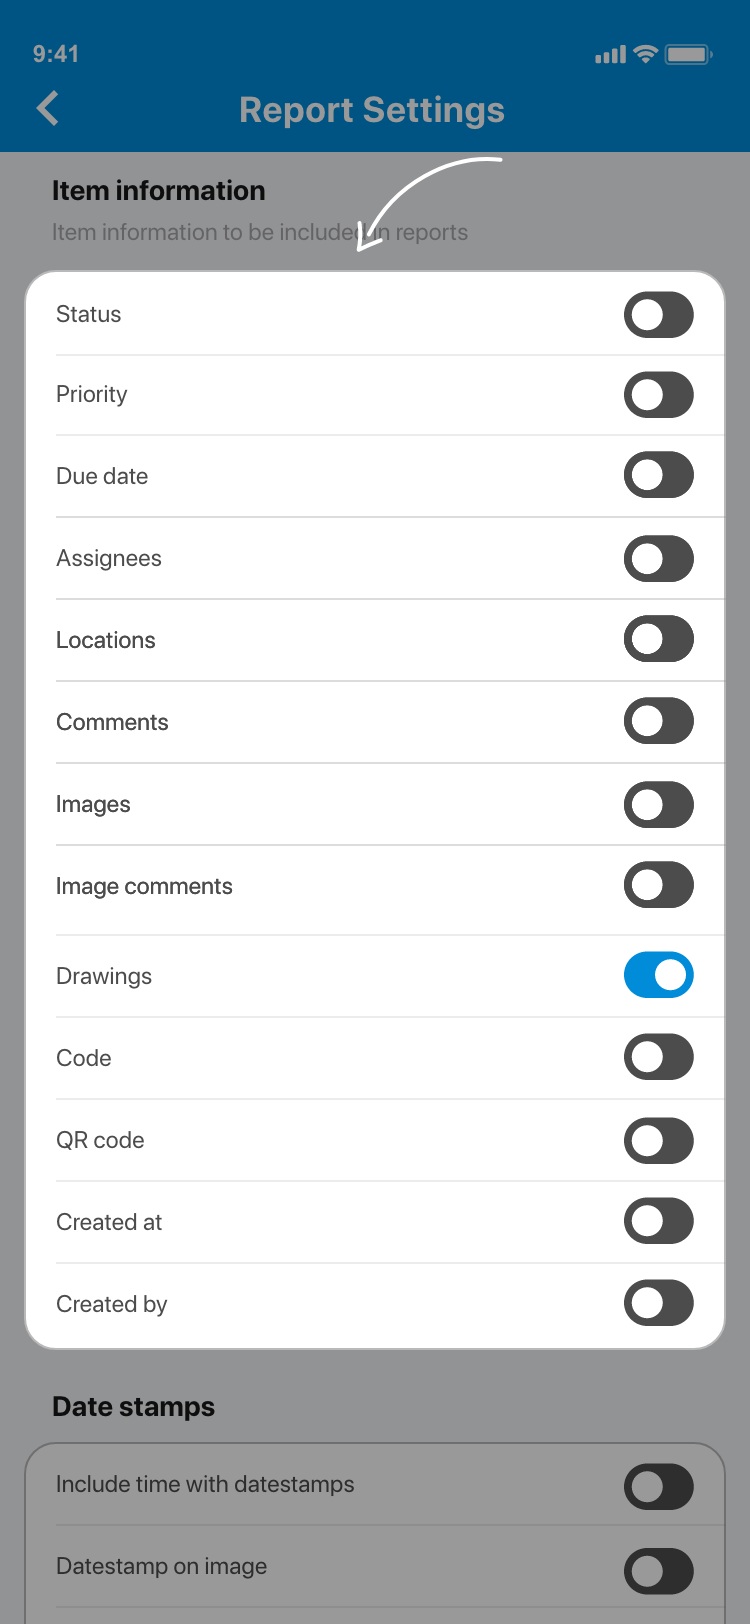This screenshot has height=1624, width=750.
Task: Tap the back arrow icon
Action: (47, 109)
